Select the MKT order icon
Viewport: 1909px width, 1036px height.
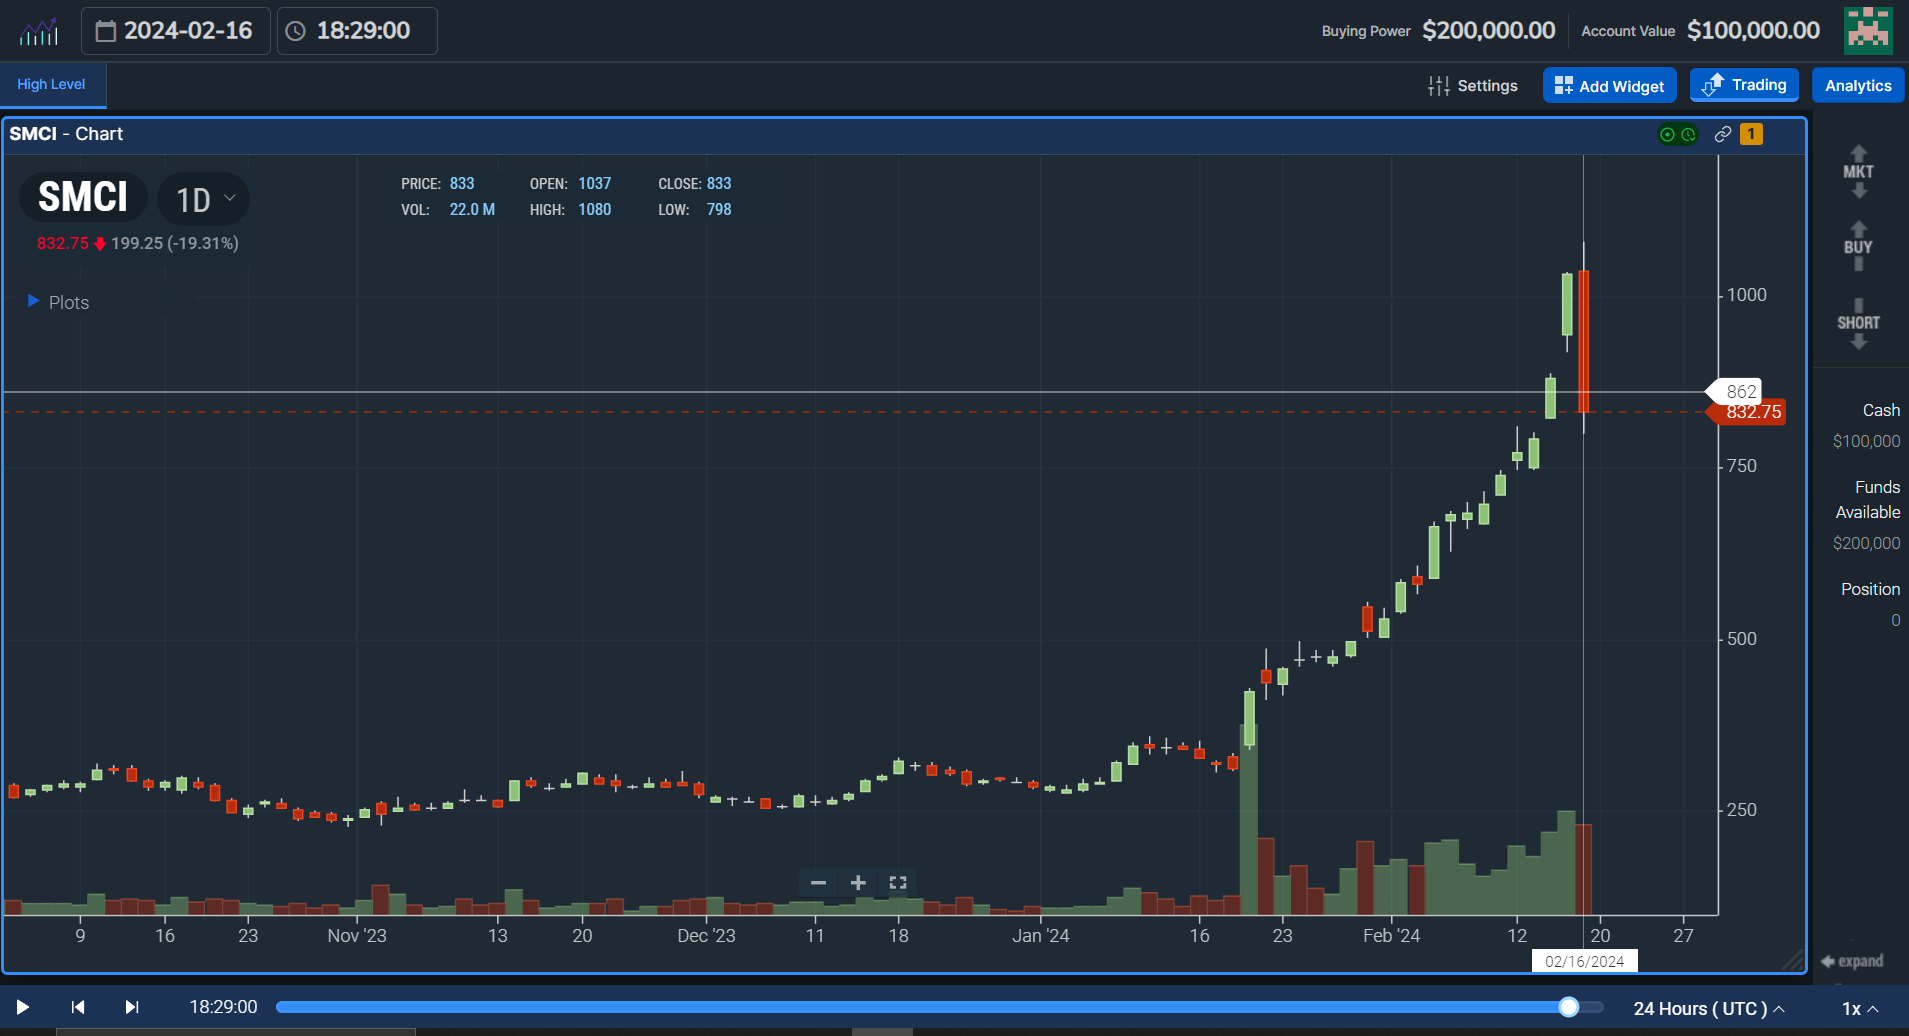tap(1856, 170)
